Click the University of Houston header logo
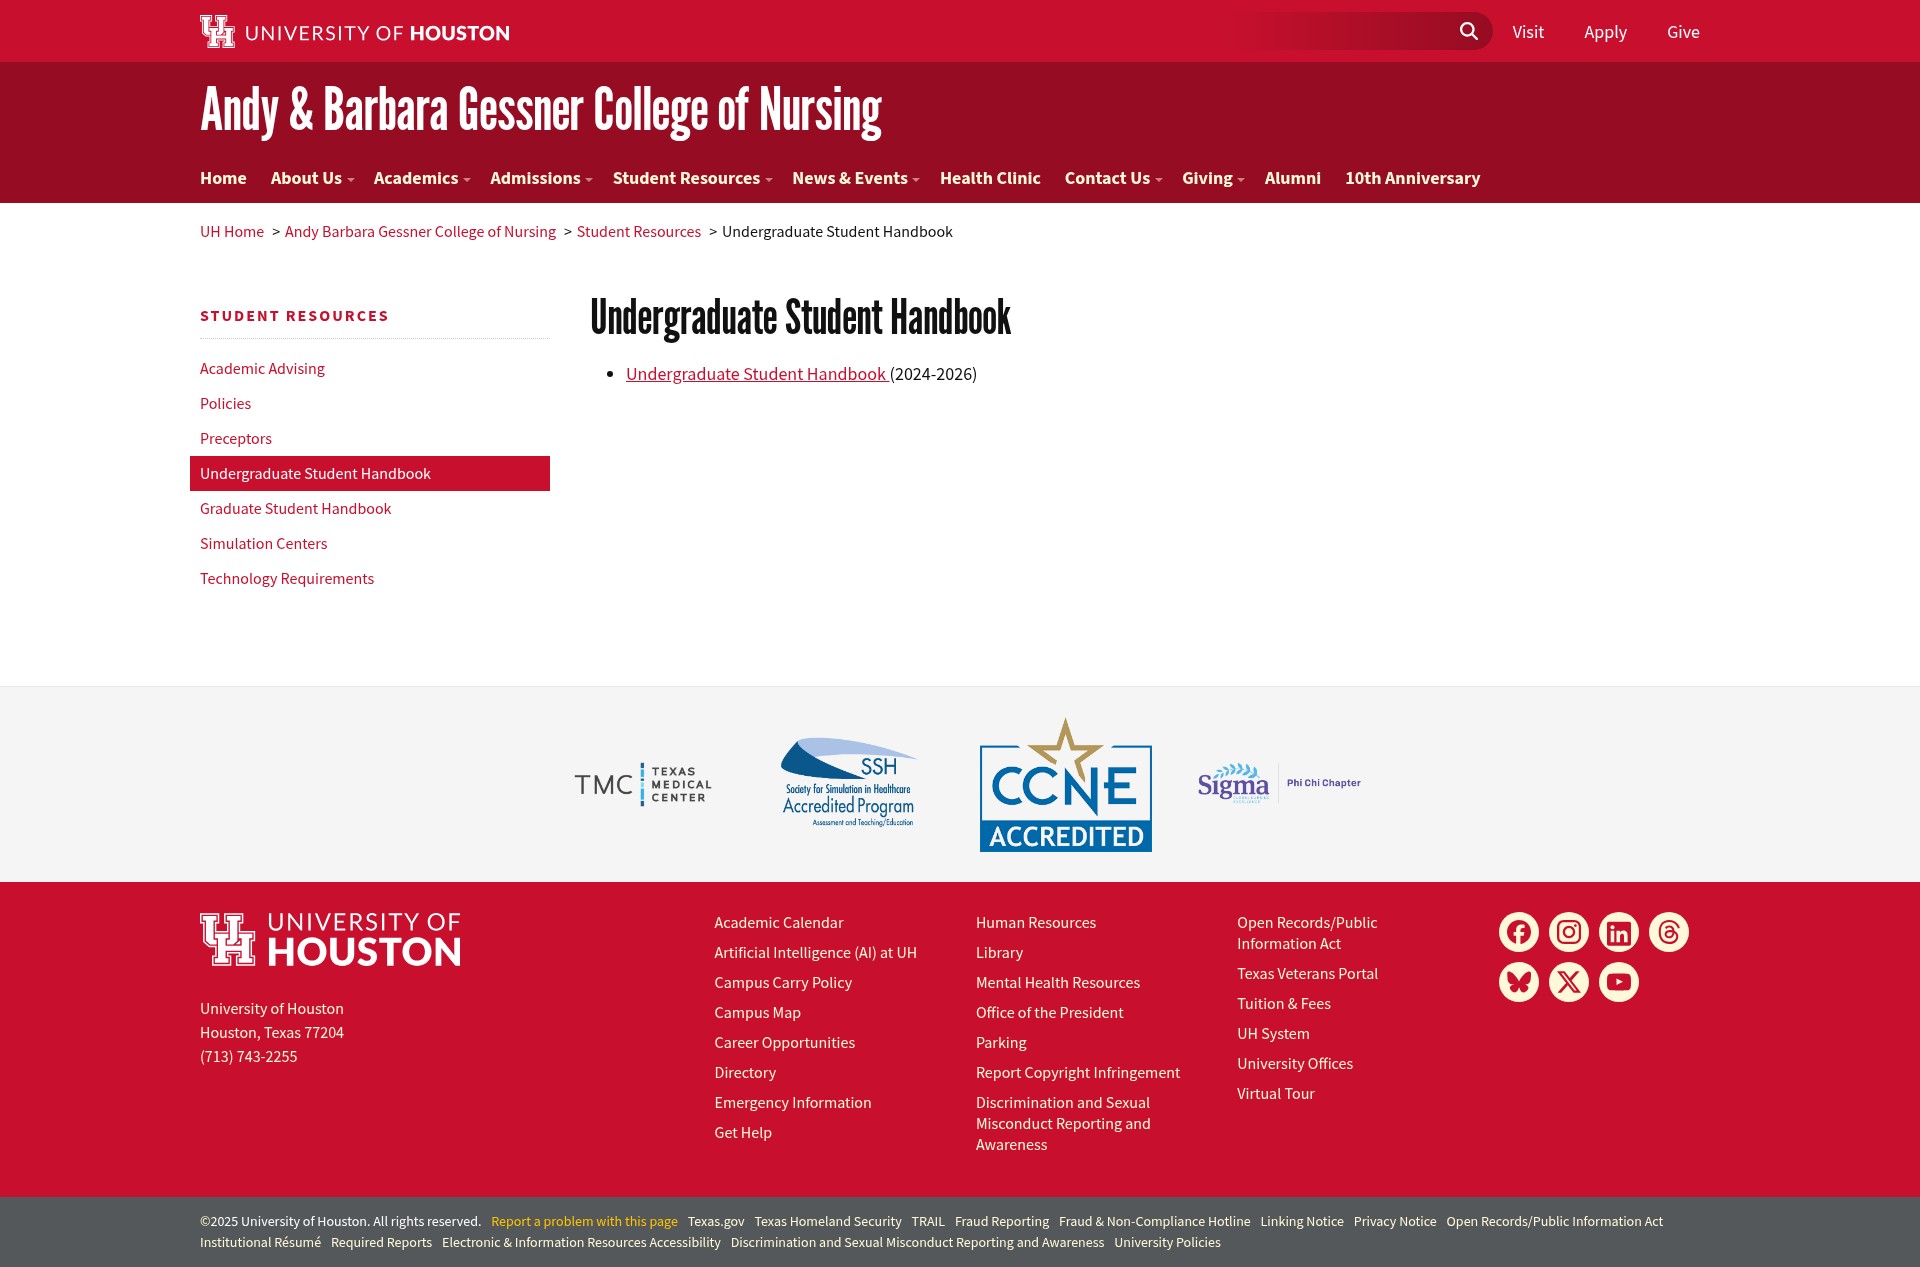This screenshot has height=1267, width=1920. click(x=355, y=32)
